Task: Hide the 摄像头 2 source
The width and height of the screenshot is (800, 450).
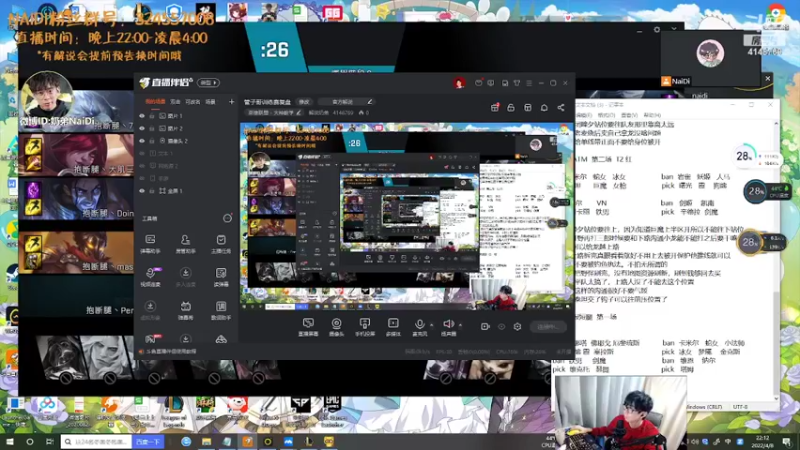Action: (142, 141)
